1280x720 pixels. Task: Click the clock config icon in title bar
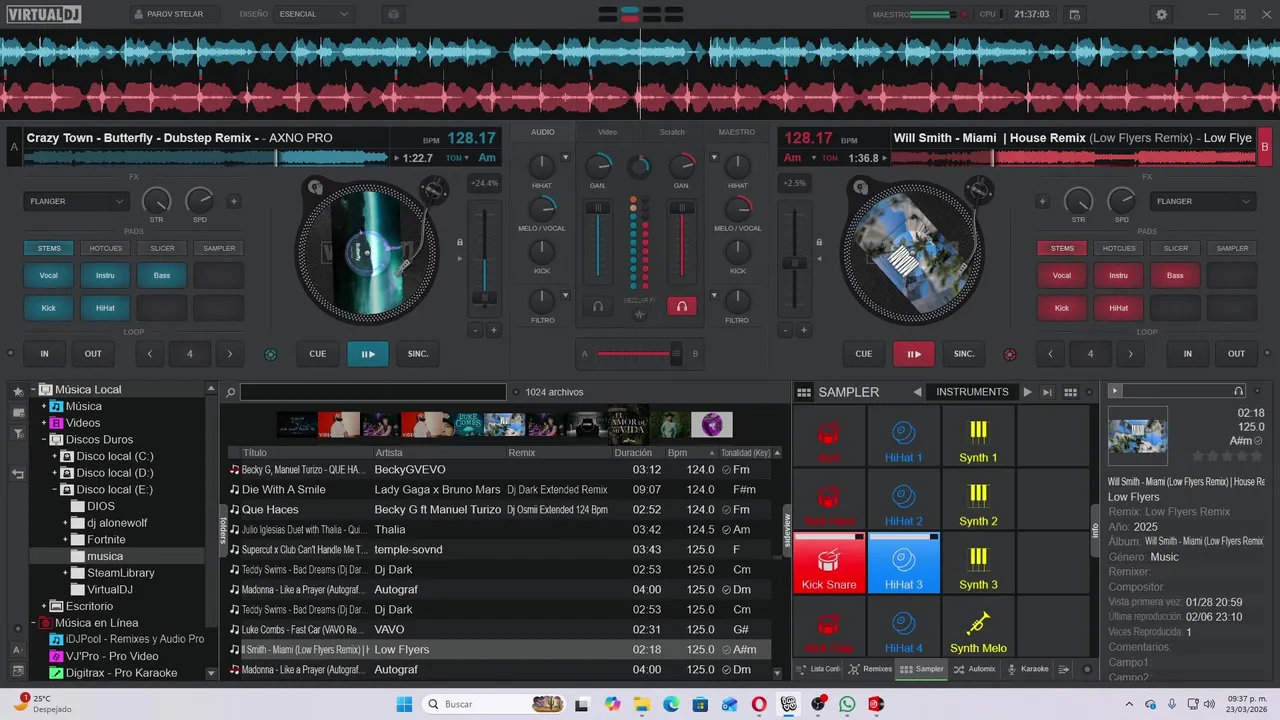click(x=1074, y=15)
